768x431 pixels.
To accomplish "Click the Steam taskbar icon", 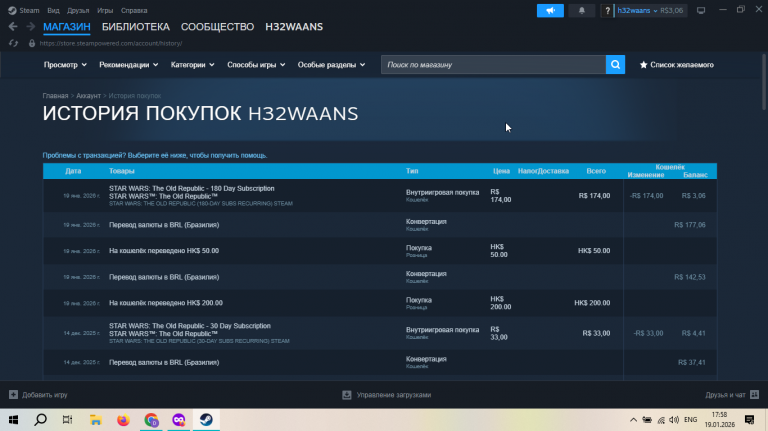I will pyautogui.click(x=206, y=420).
